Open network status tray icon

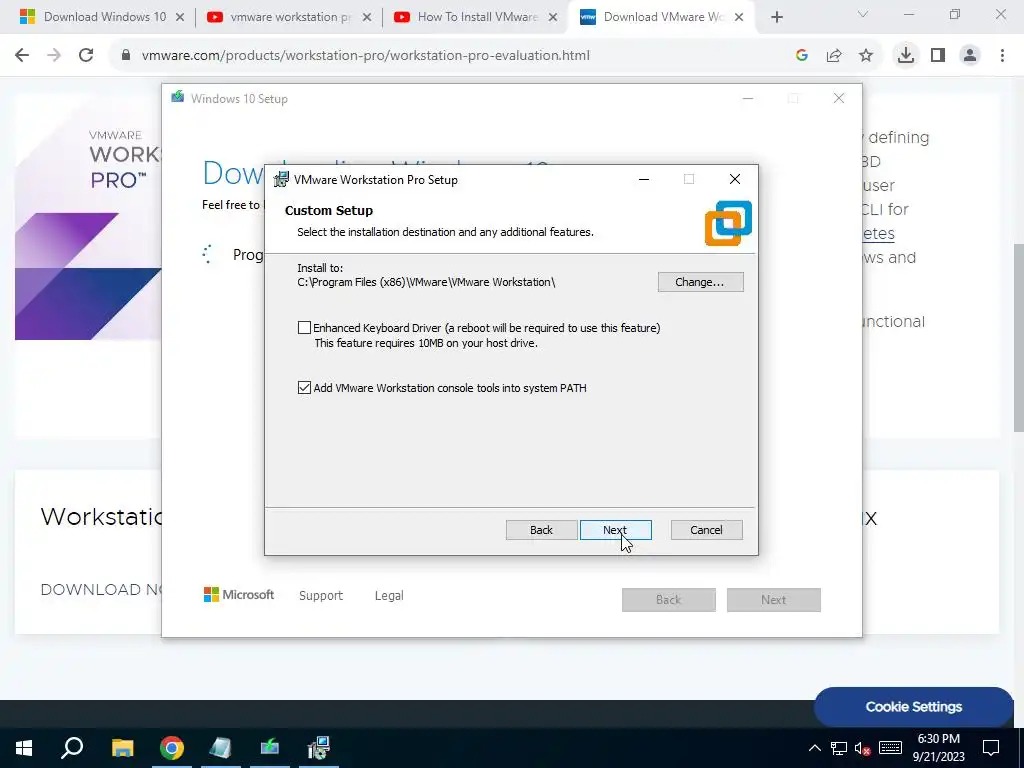pyautogui.click(x=839, y=748)
